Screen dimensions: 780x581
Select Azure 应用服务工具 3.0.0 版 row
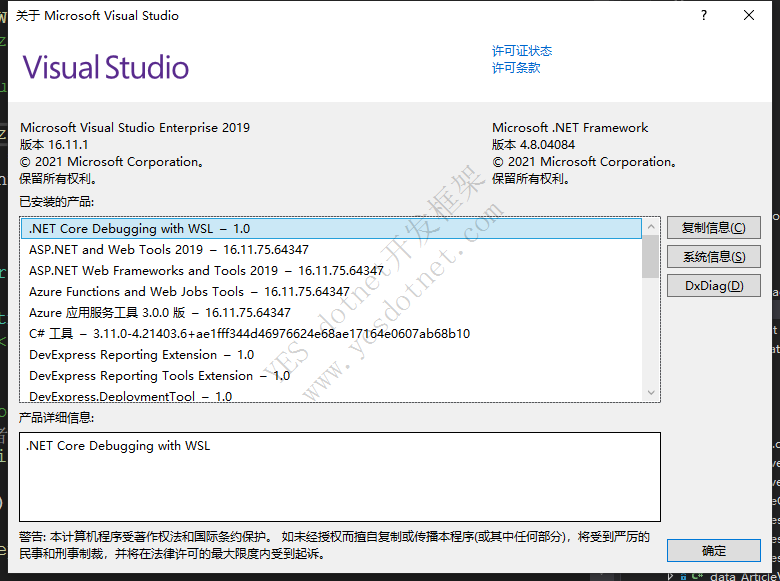[331, 312]
